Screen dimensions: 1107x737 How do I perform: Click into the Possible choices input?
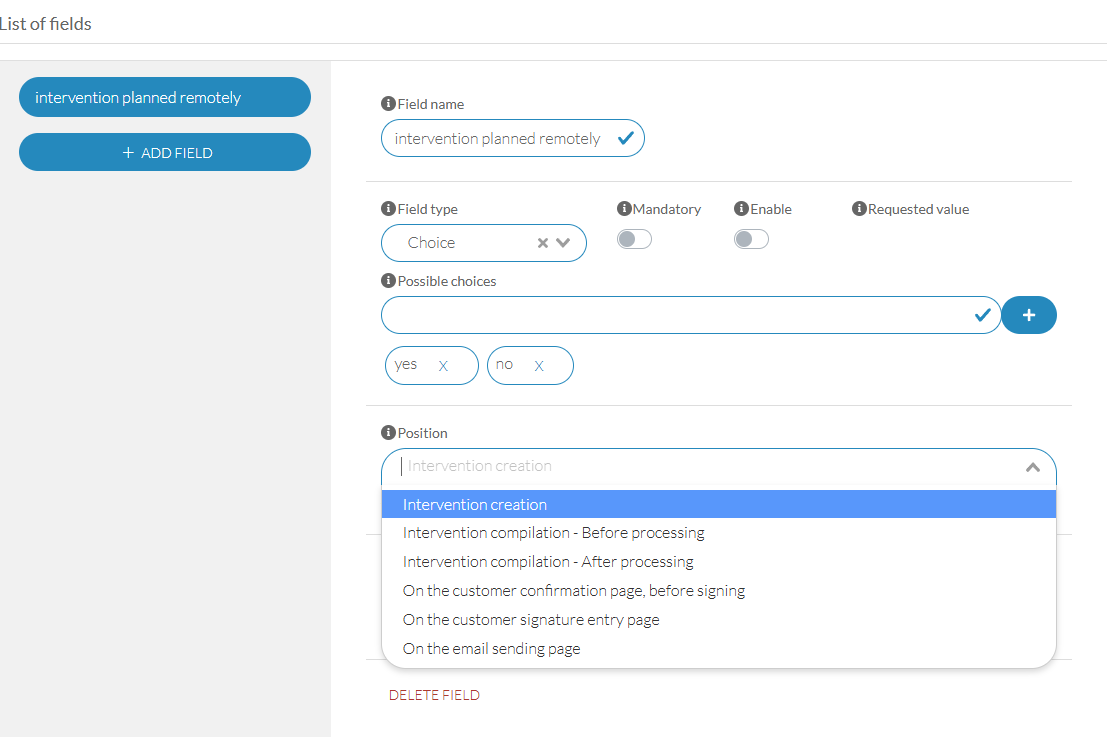point(690,315)
